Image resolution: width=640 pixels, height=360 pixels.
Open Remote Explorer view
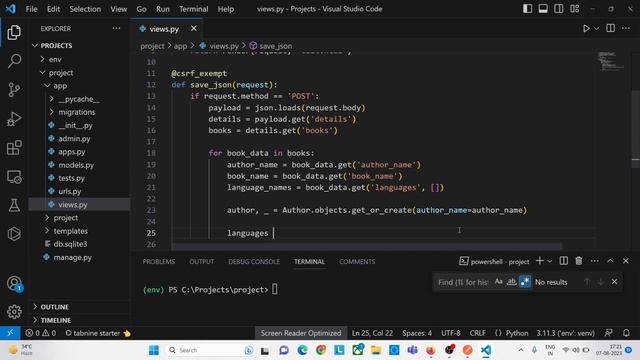coord(14,177)
